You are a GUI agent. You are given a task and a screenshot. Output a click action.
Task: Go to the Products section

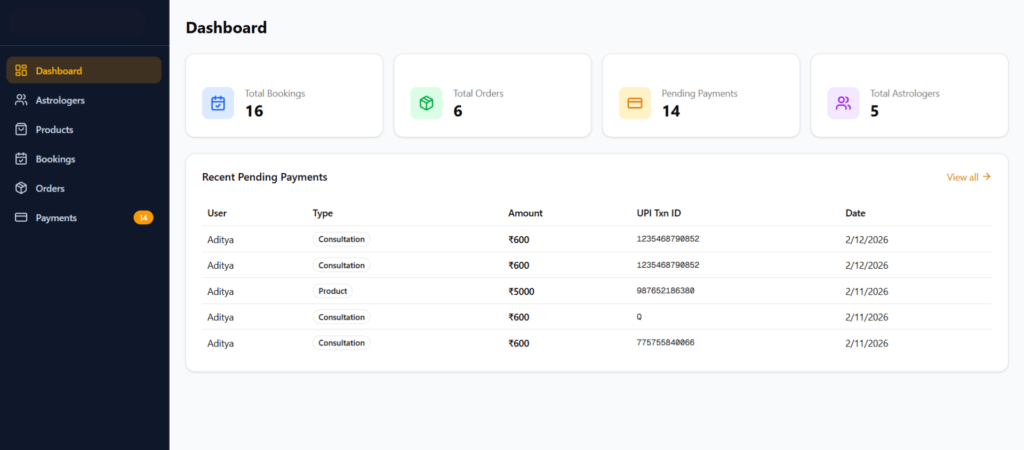click(x=54, y=129)
